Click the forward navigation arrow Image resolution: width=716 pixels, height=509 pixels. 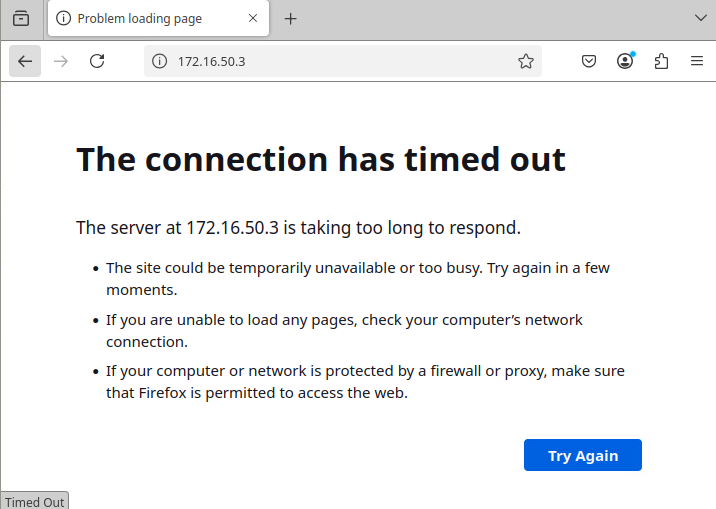click(61, 61)
